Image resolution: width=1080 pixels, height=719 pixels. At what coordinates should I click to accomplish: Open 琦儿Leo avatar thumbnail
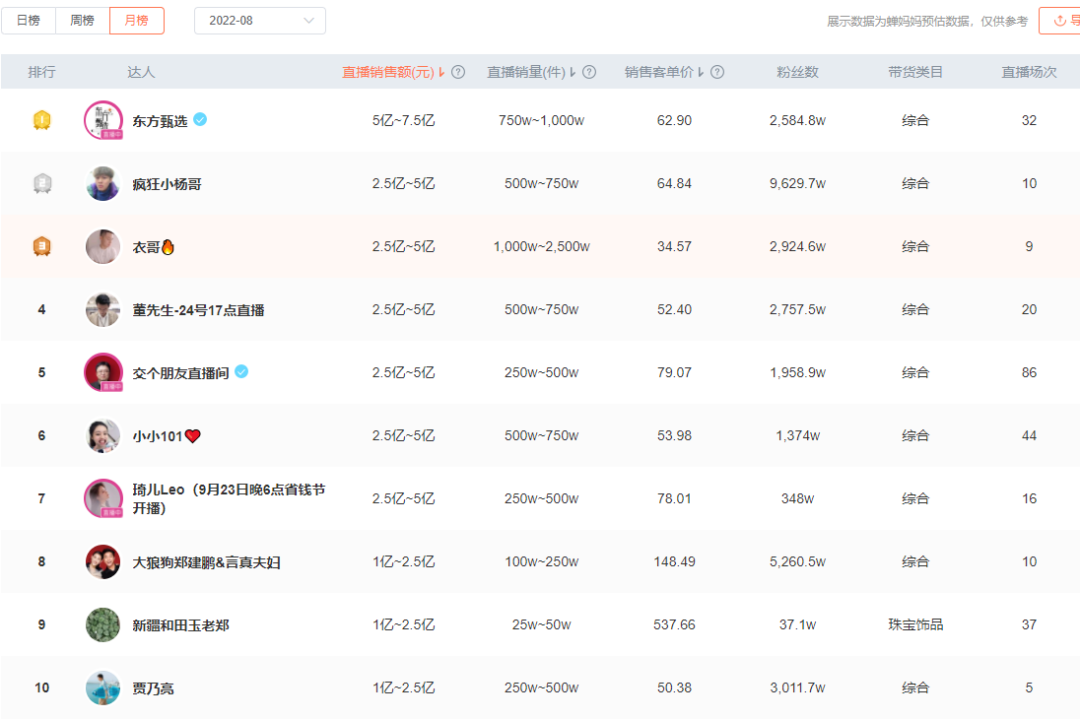(x=103, y=499)
